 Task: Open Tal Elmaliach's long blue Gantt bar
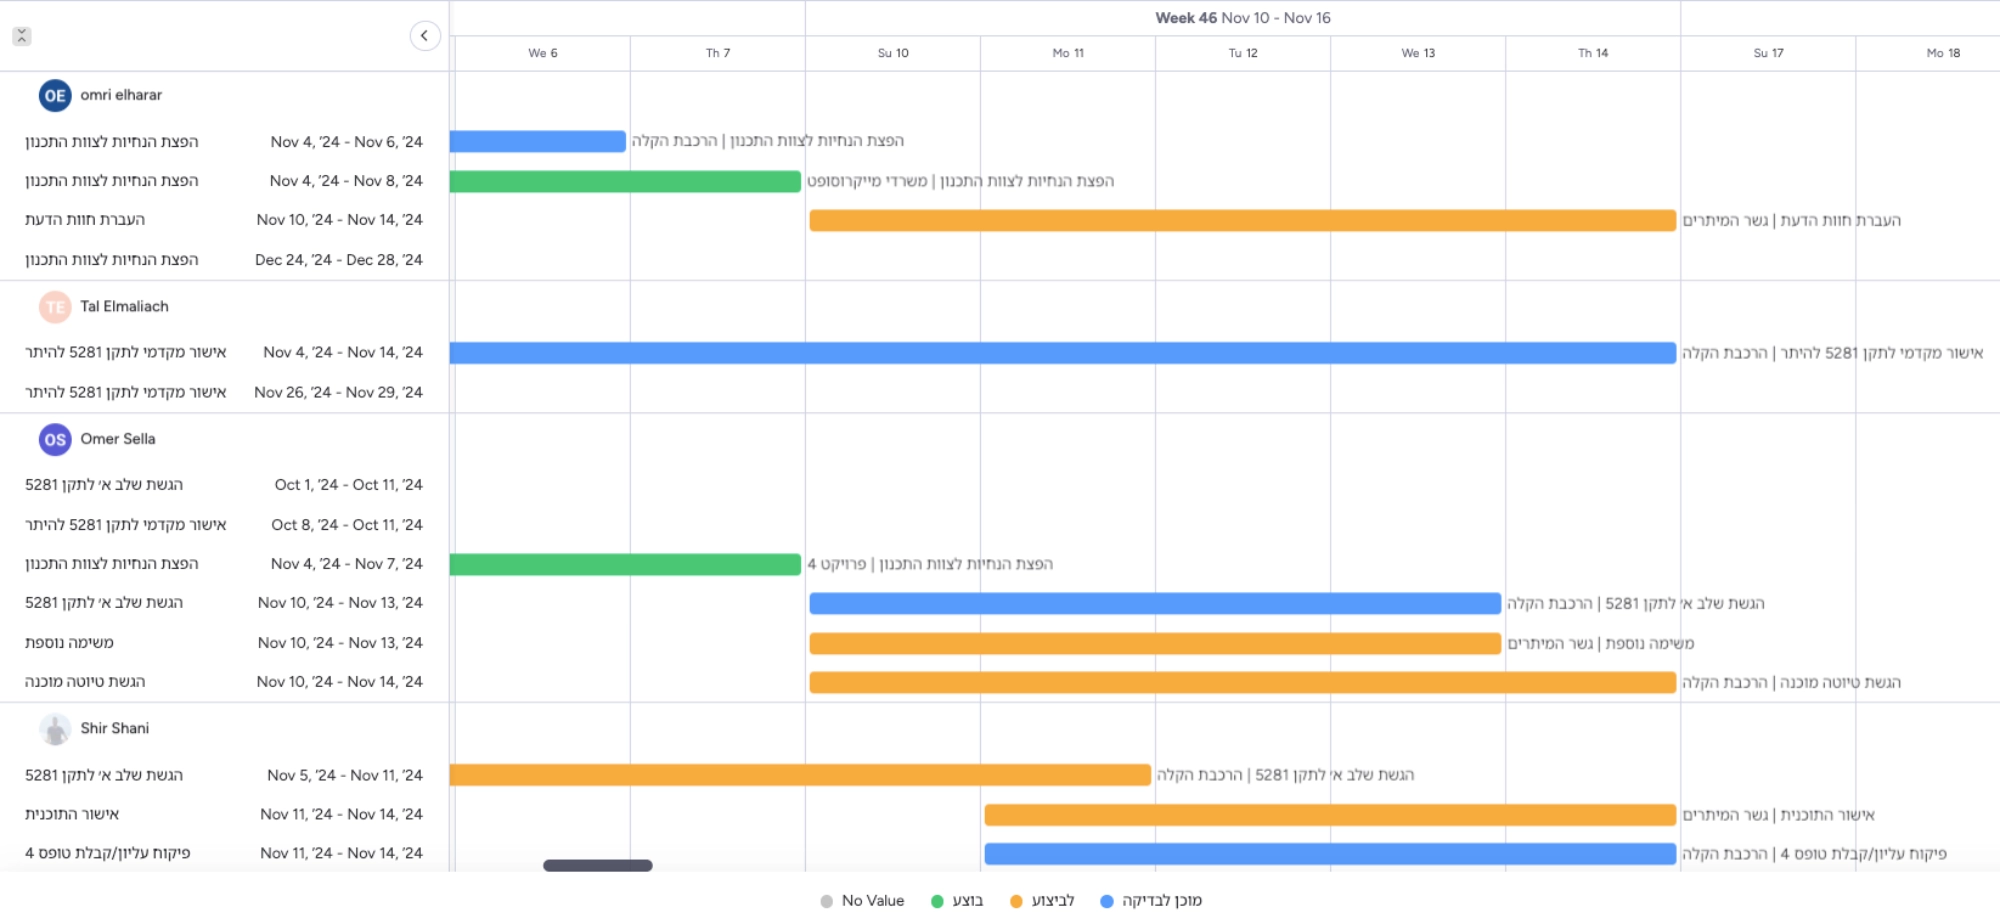[1062, 353]
